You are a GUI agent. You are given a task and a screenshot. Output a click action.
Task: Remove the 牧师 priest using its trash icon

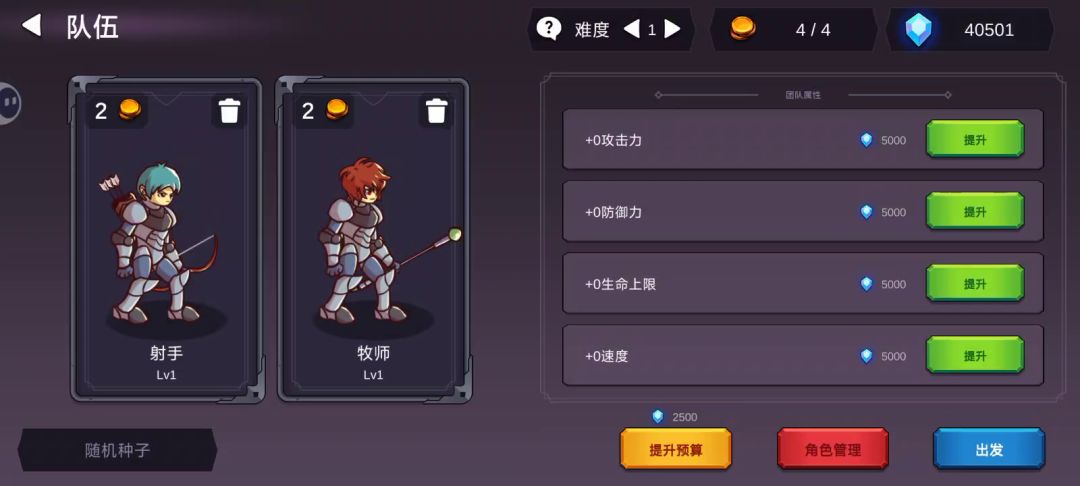(x=437, y=110)
